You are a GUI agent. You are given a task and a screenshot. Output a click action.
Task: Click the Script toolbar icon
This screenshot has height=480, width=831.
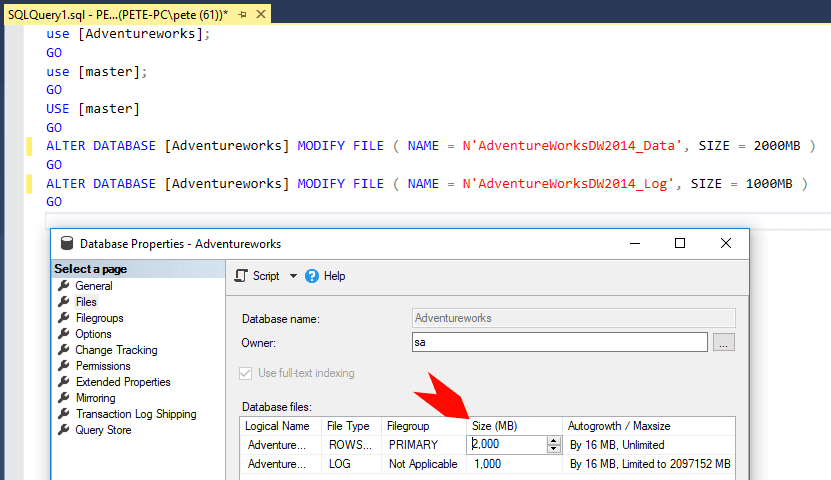241,276
